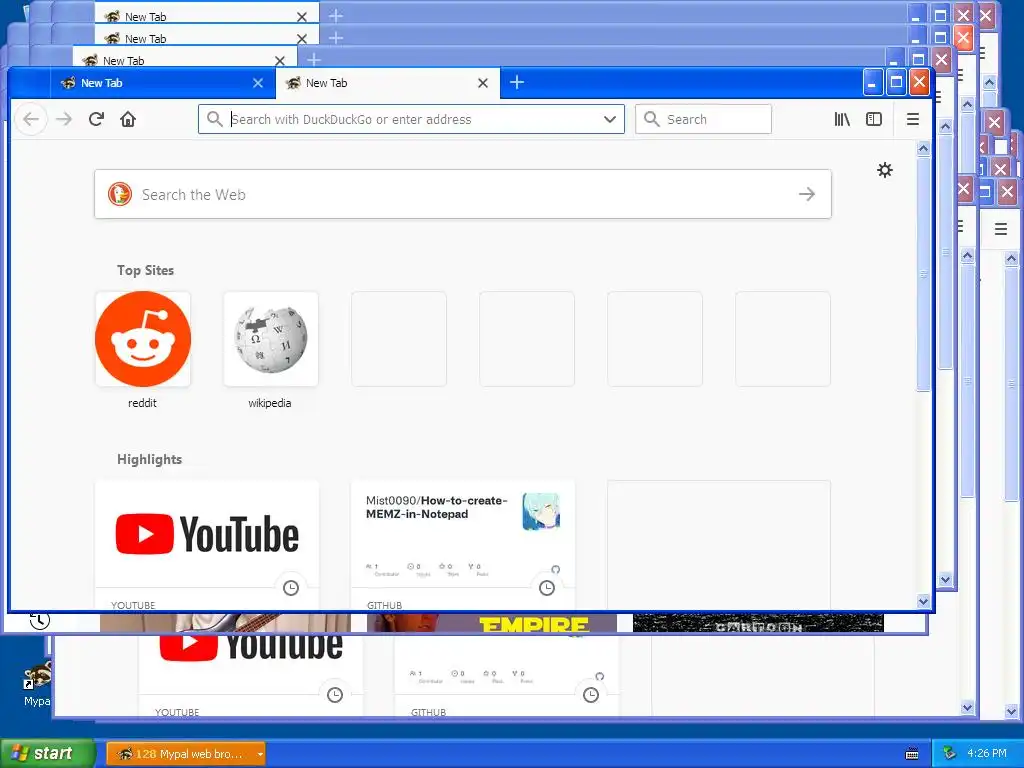Click the 4:26 PM system clock
The height and width of the screenshot is (768, 1024).
pyautogui.click(x=987, y=753)
